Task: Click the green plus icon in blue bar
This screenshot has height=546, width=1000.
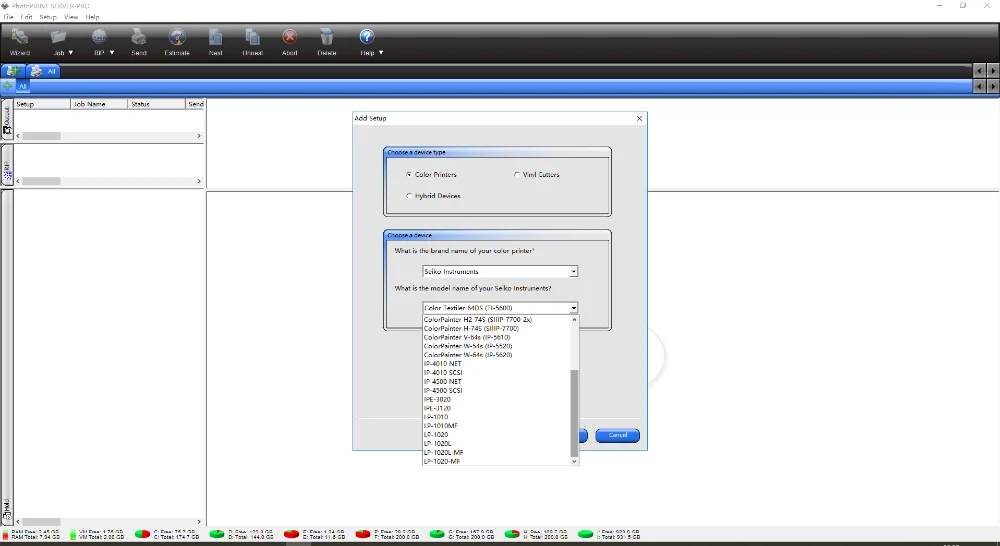Action: (x=8, y=85)
